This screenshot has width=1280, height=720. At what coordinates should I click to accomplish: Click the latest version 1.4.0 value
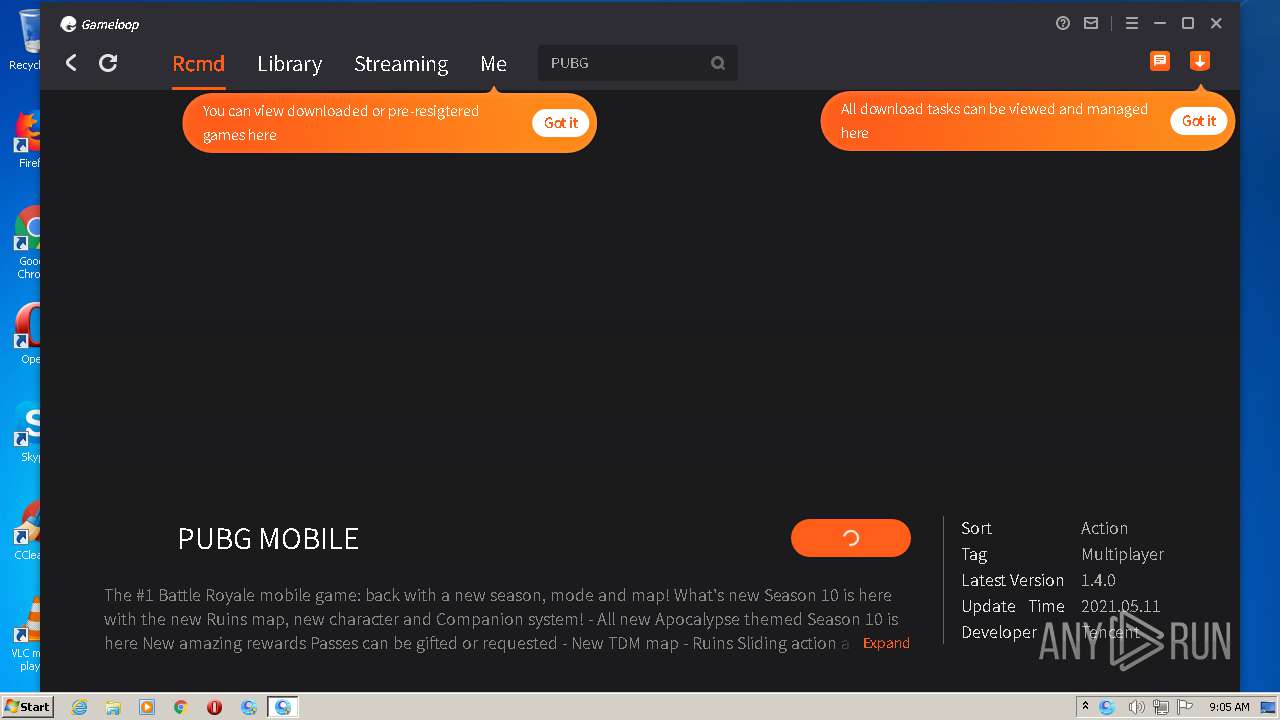(x=1098, y=580)
